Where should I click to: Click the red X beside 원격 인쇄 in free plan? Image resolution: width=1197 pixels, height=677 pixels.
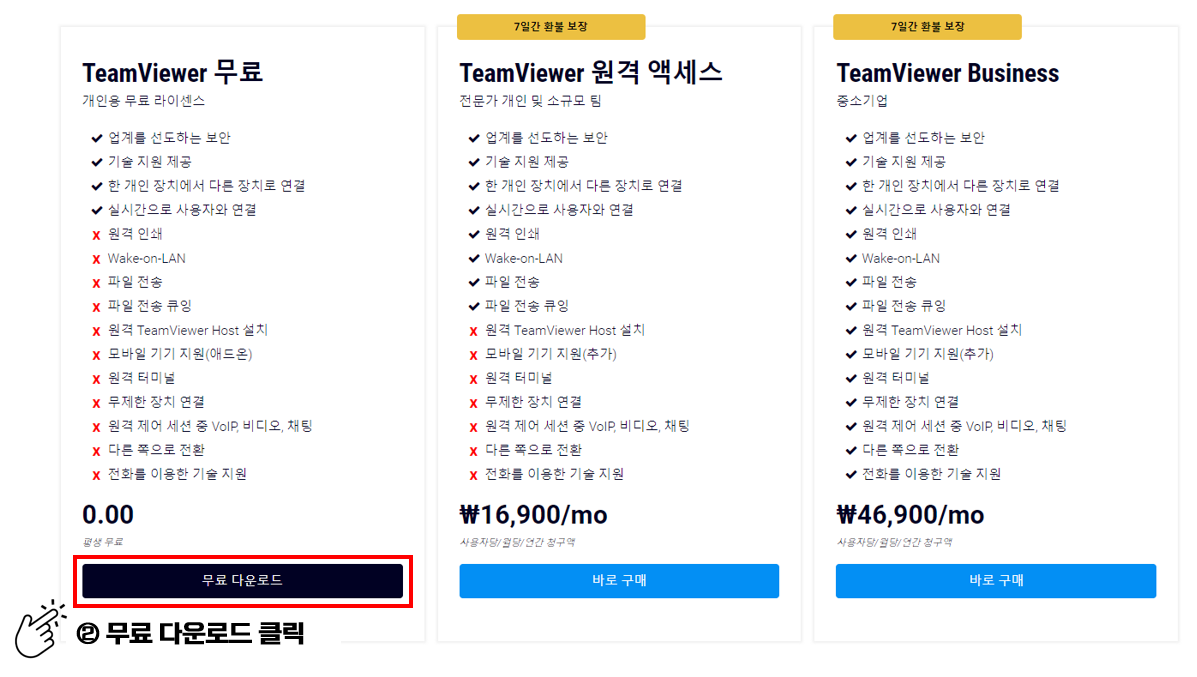(95, 234)
